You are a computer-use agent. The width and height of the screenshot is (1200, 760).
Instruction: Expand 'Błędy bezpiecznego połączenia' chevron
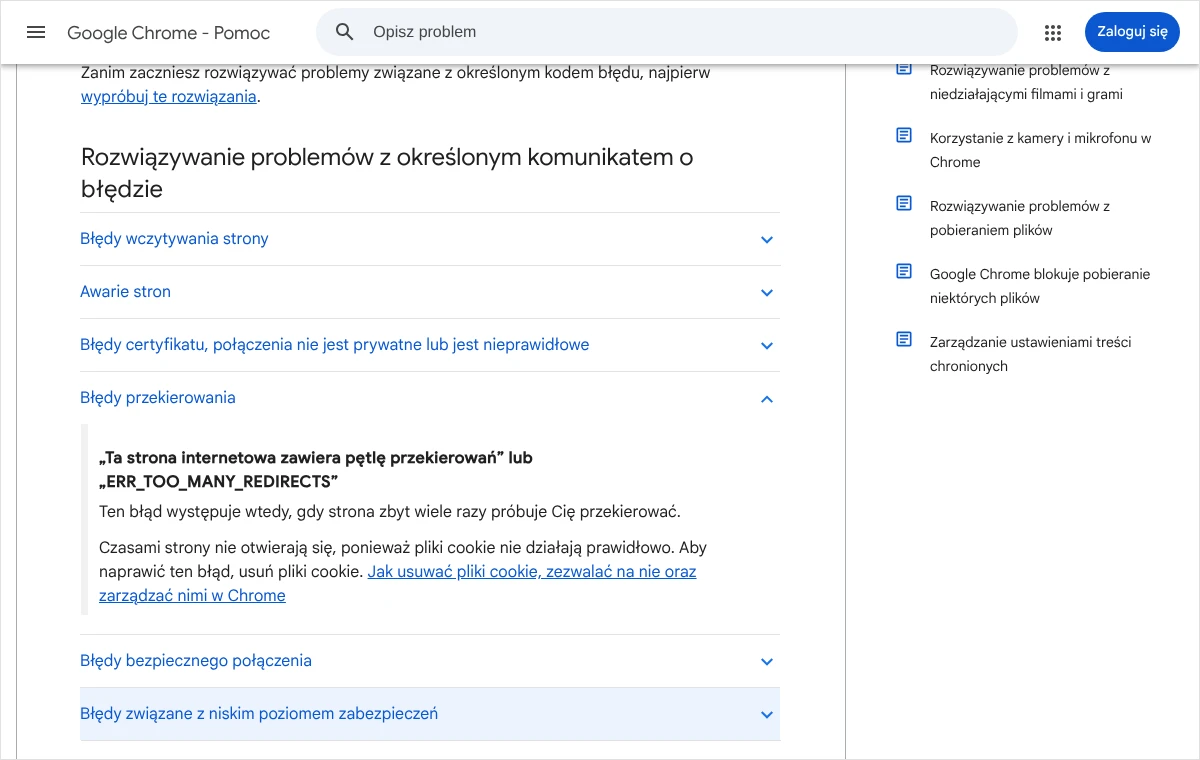(767, 662)
